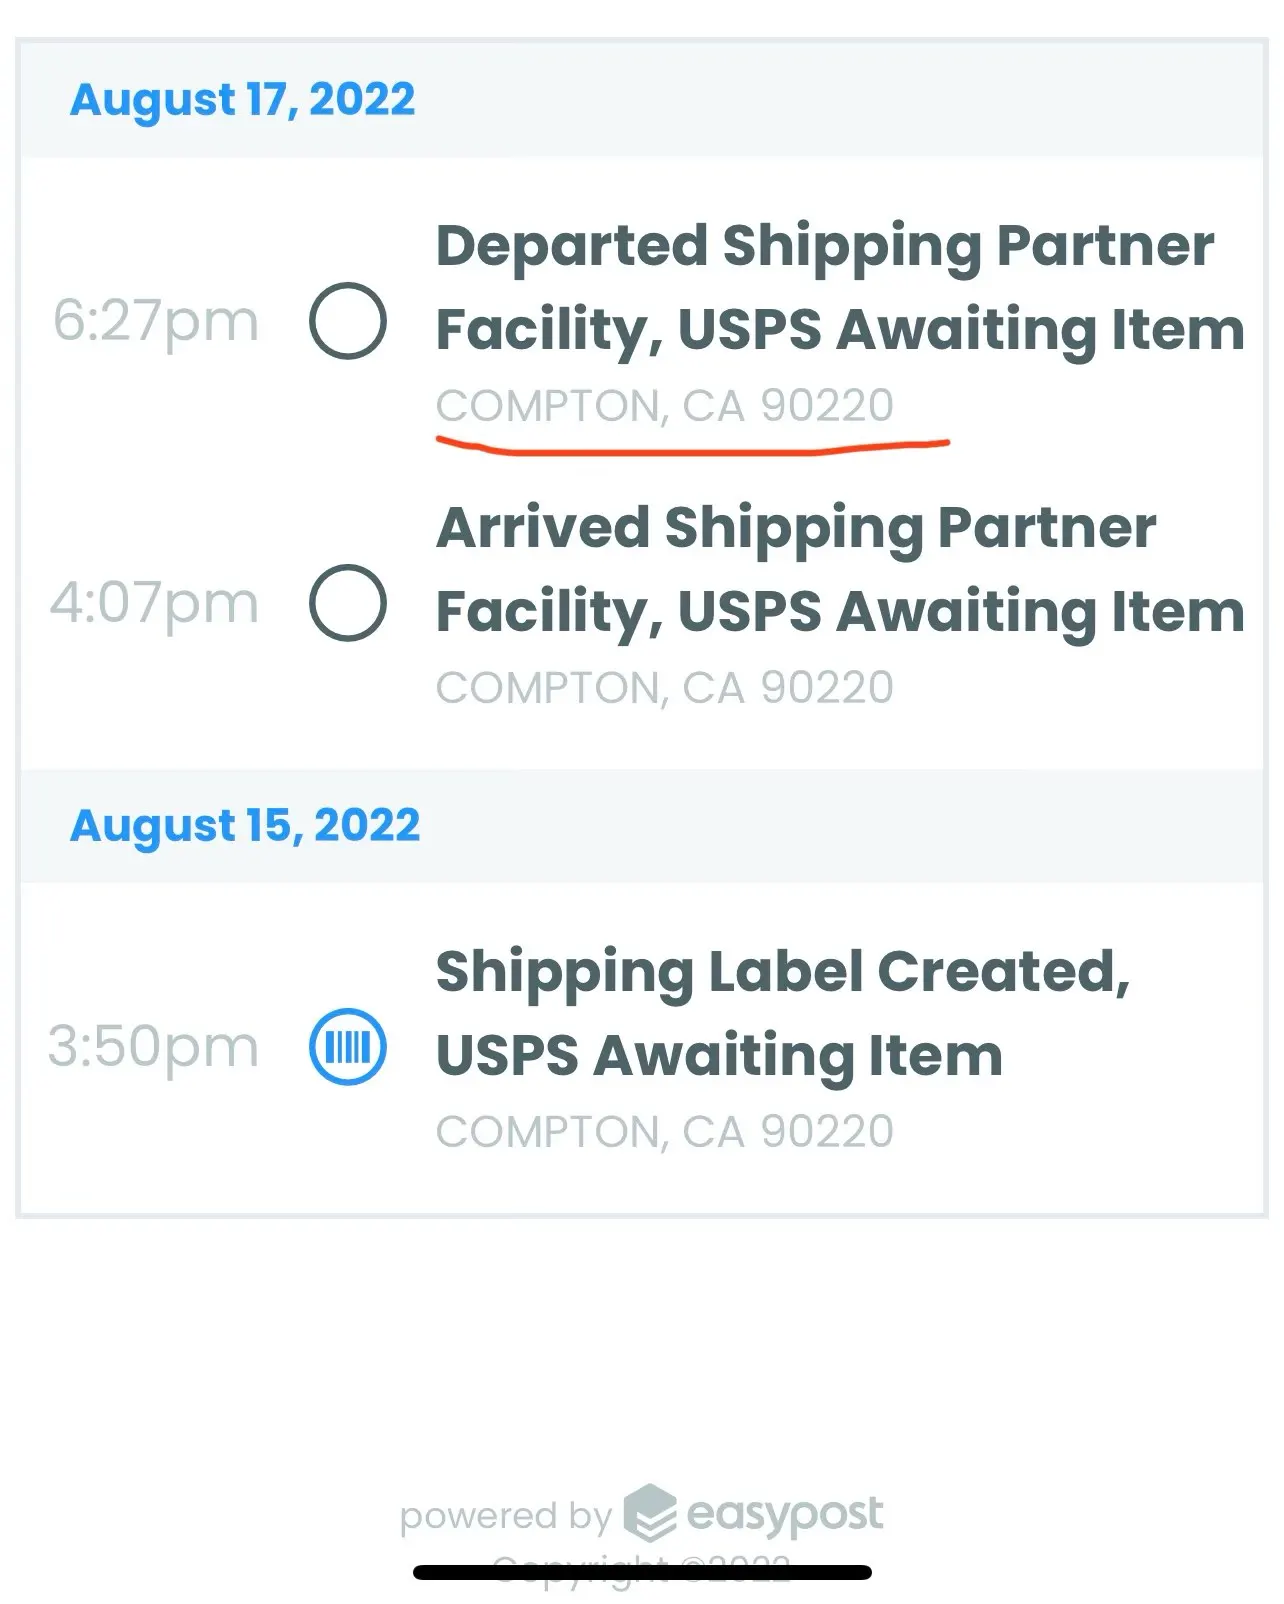Click the circle marker next to Departed event
Screen dimensions: 1284x1604
click(347, 321)
